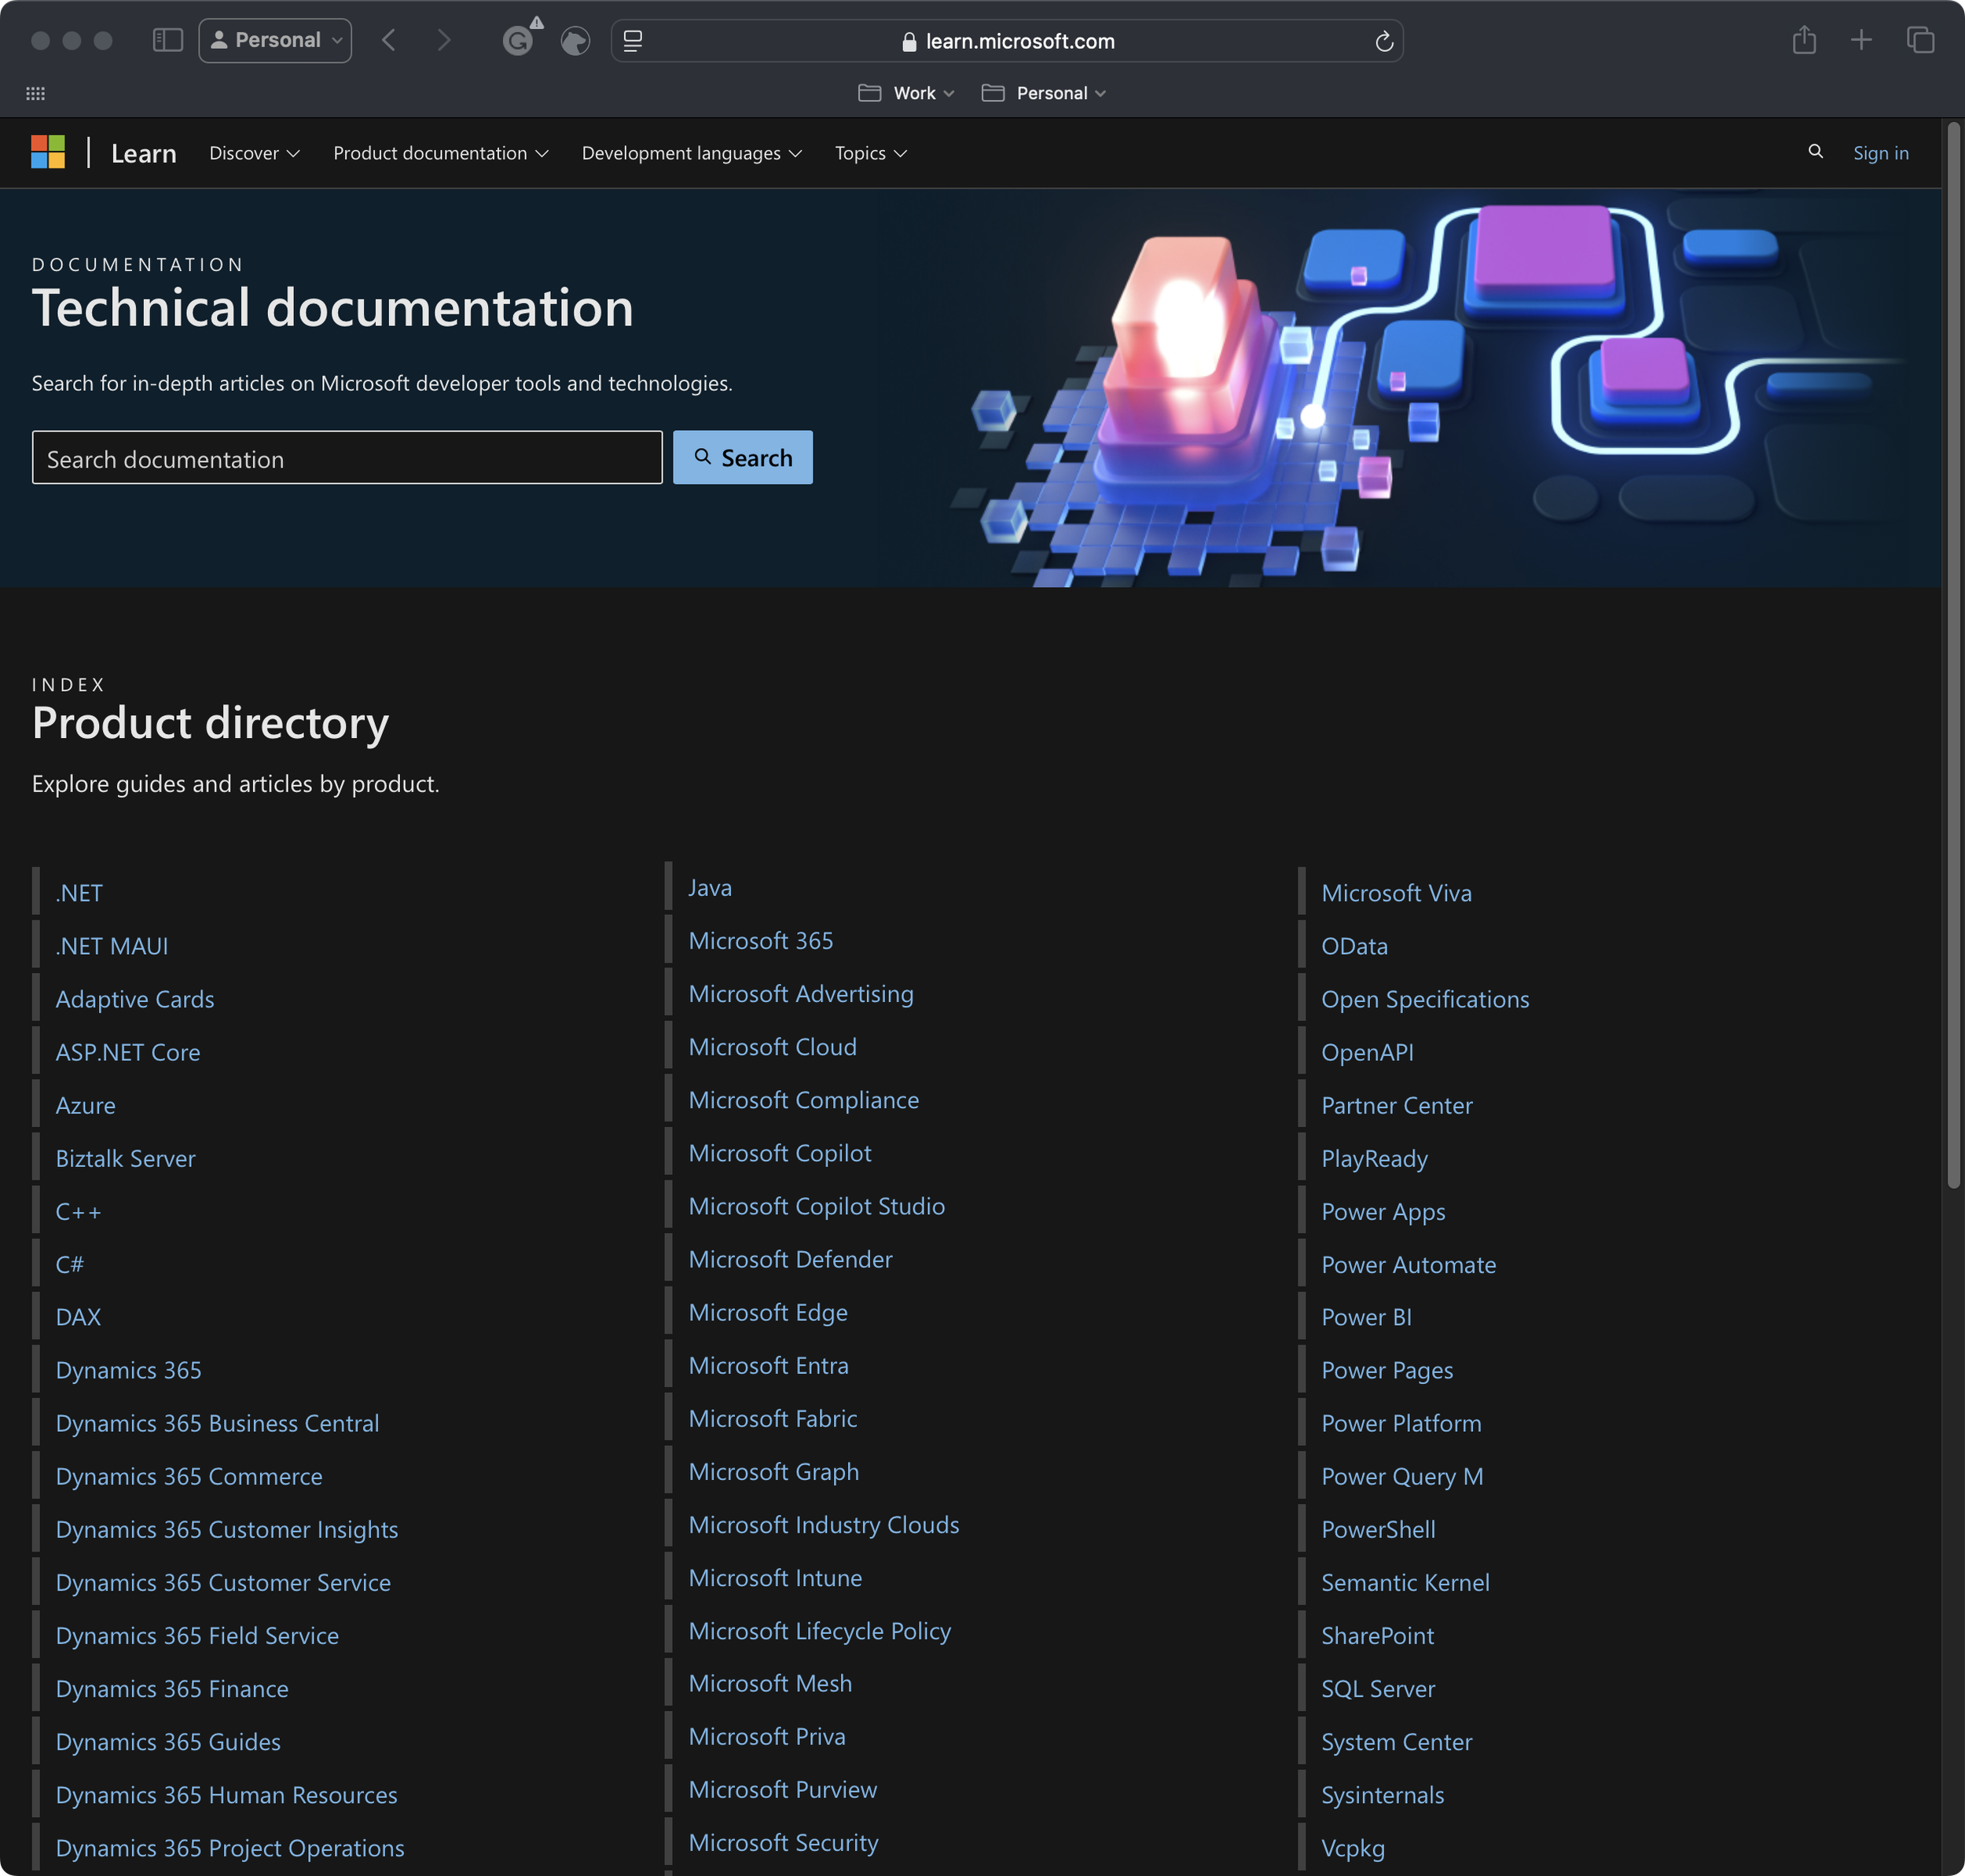The height and width of the screenshot is (1876, 1965).
Task: Open the Open Specifications link
Action: (1425, 999)
